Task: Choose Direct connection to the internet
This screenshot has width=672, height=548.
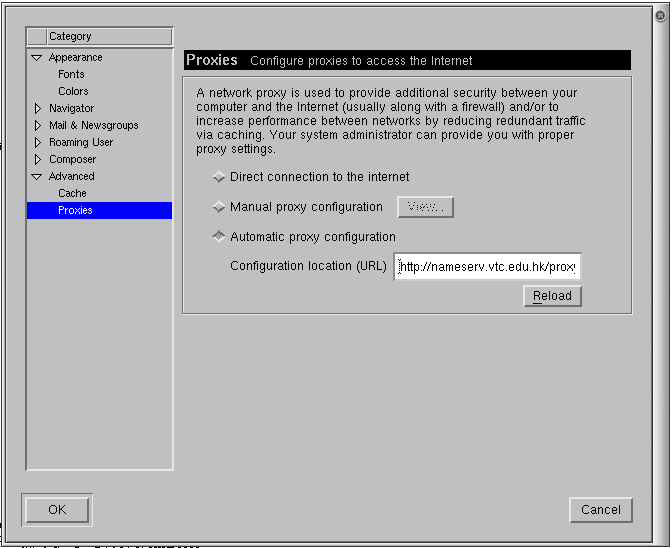Action: tap(219, 177)
